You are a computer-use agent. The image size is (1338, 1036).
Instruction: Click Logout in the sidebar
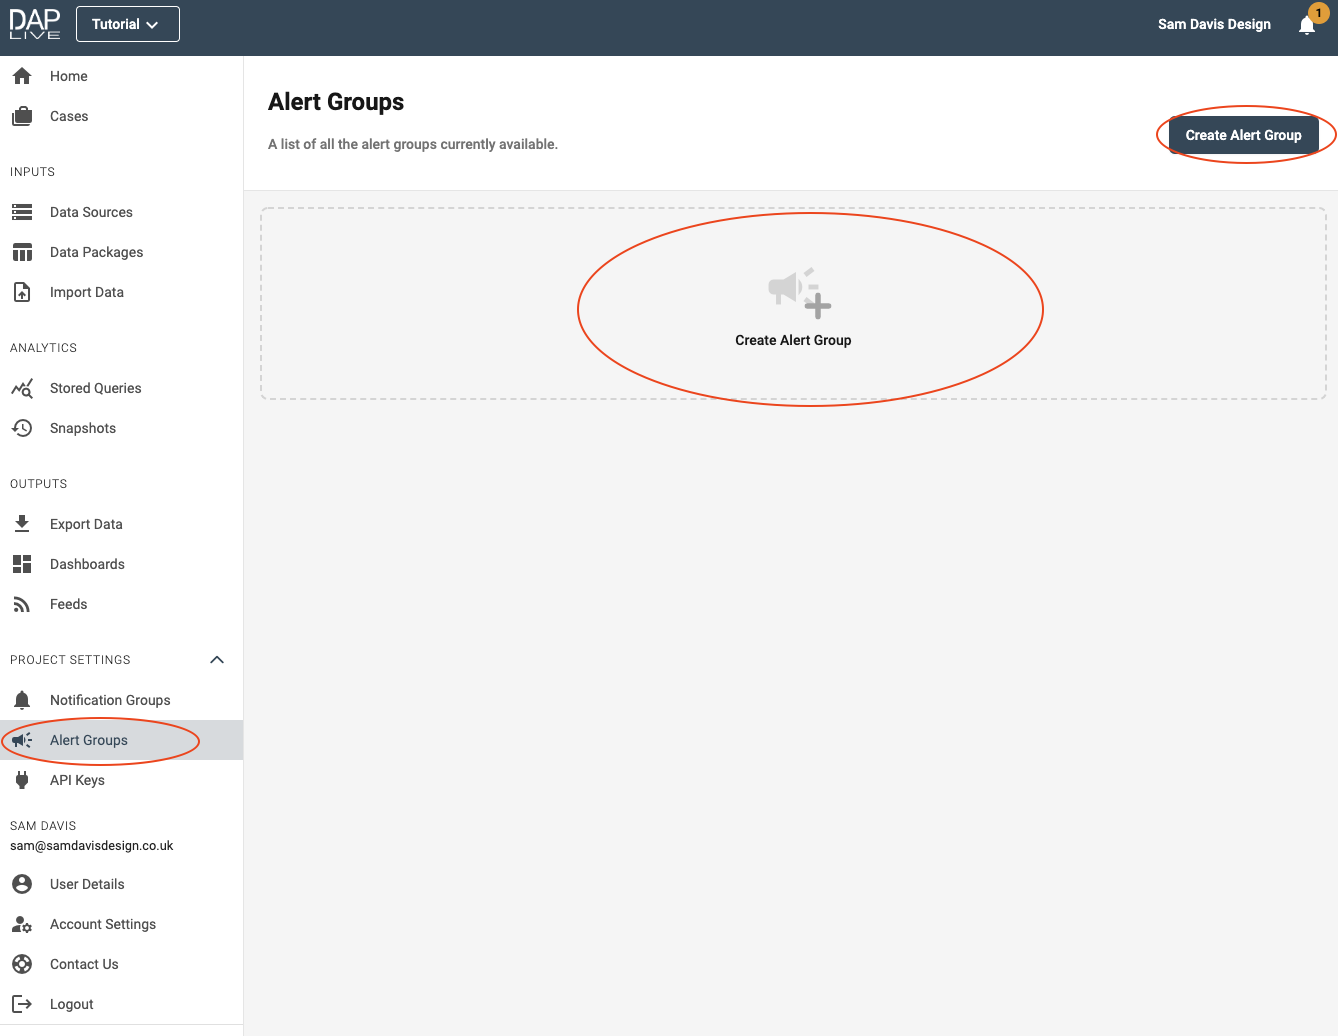(x=71, y=1004)
